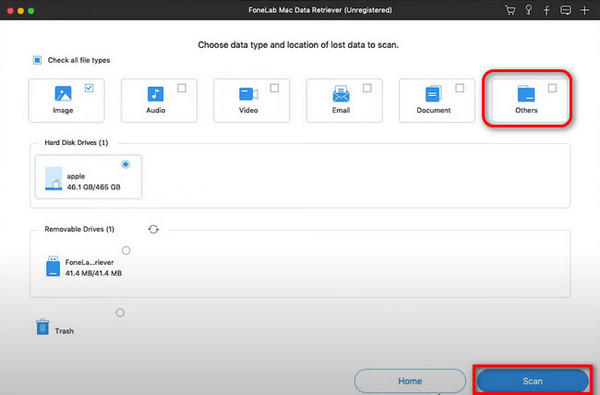This screenshot has width=600, height=395.
Task: Toggle Check all file types checkbox
Action: (x=37, y=60)
